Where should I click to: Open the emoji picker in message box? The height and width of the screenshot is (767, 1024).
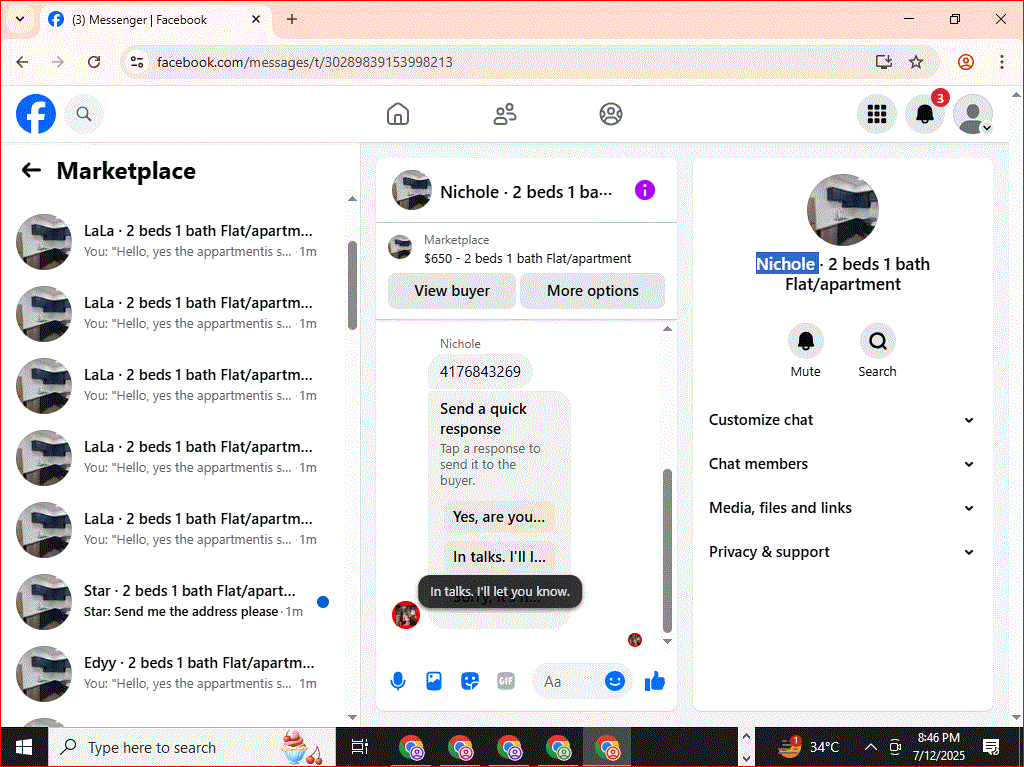pos(614,681)
